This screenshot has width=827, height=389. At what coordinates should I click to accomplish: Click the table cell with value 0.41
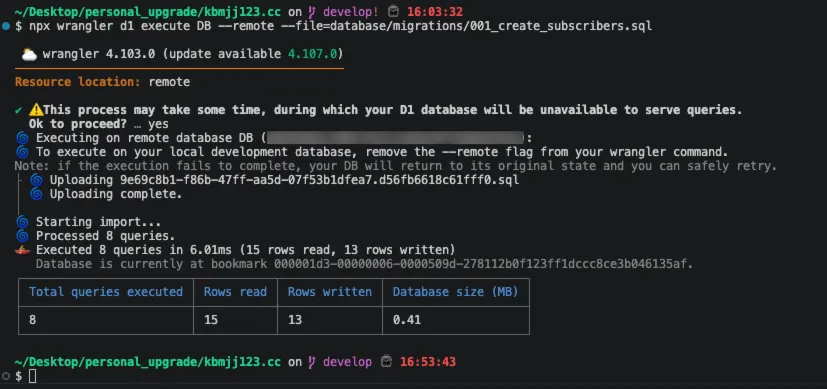(456, 320)
